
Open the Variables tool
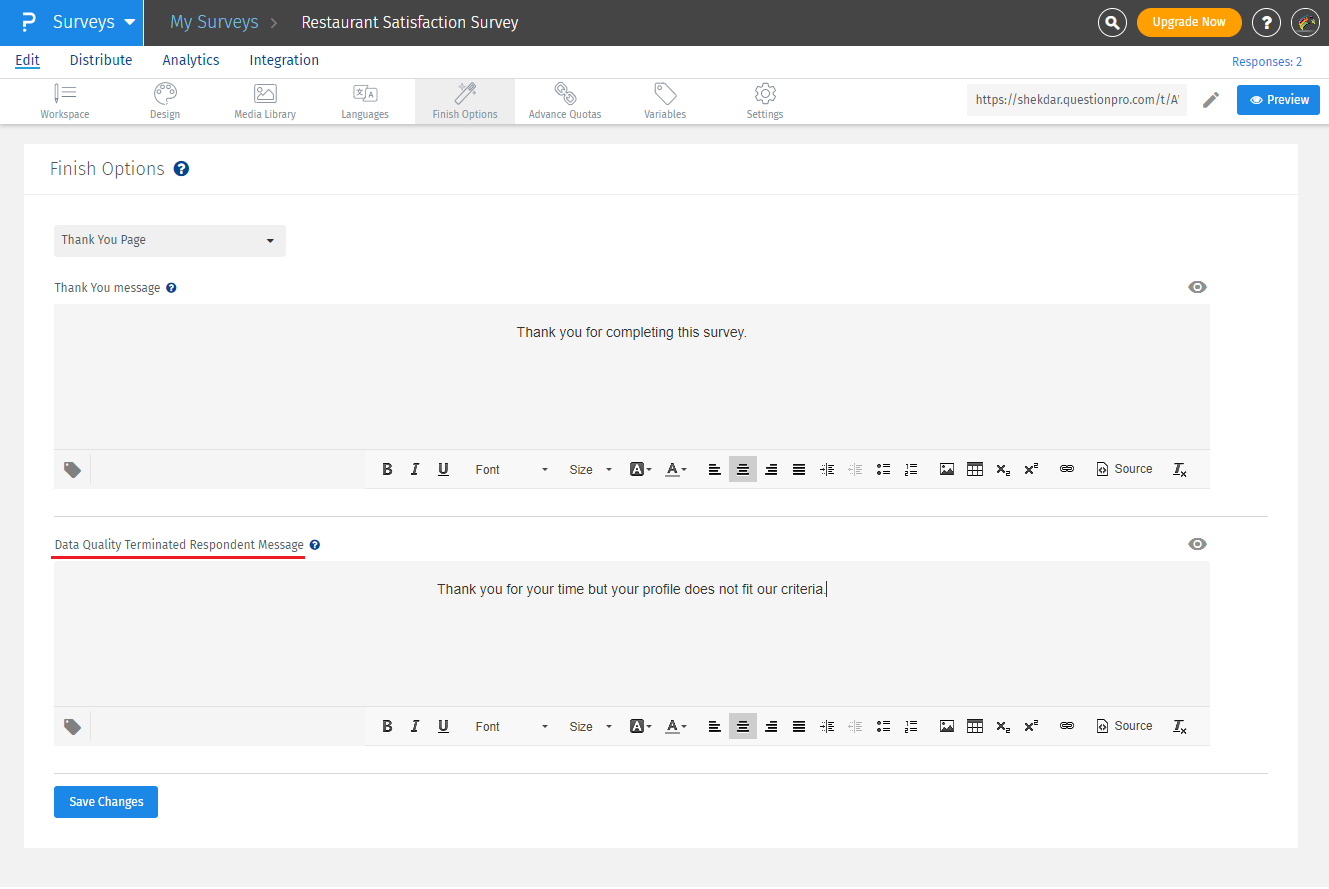[665, 101]
